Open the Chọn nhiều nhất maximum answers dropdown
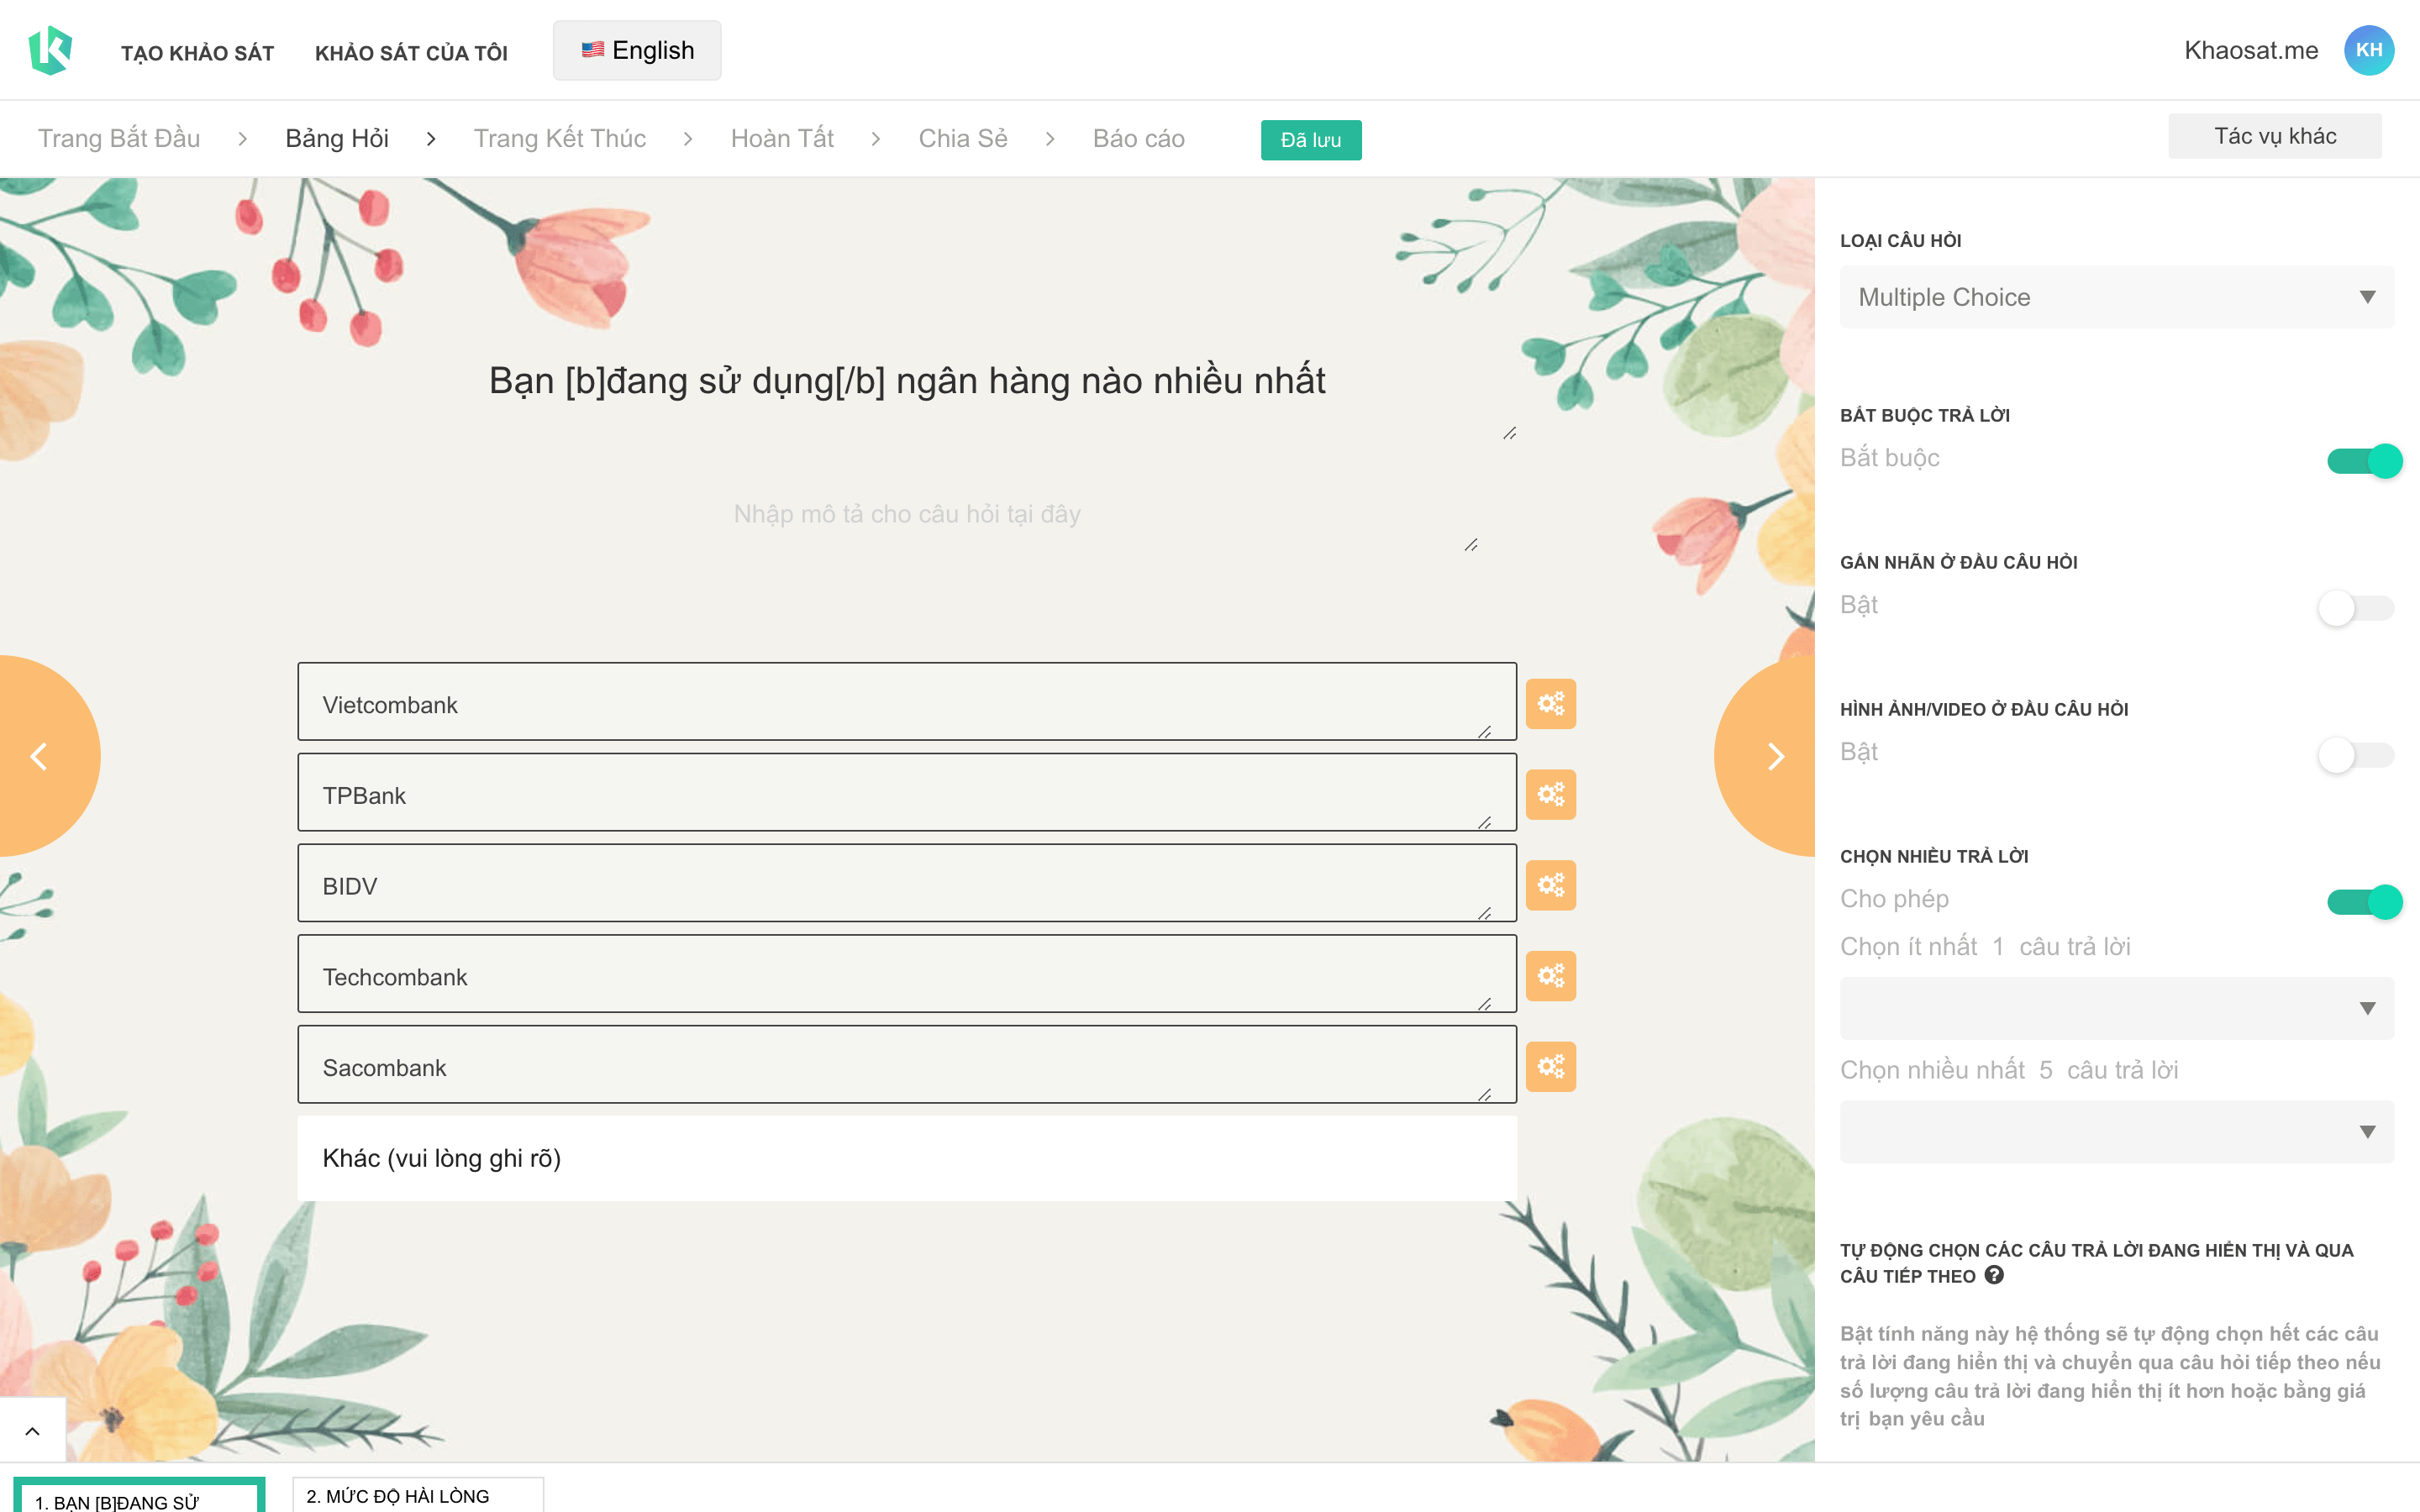Image resolution: width=2420 pixels, height=1512 pixels. [2116, 1132]
